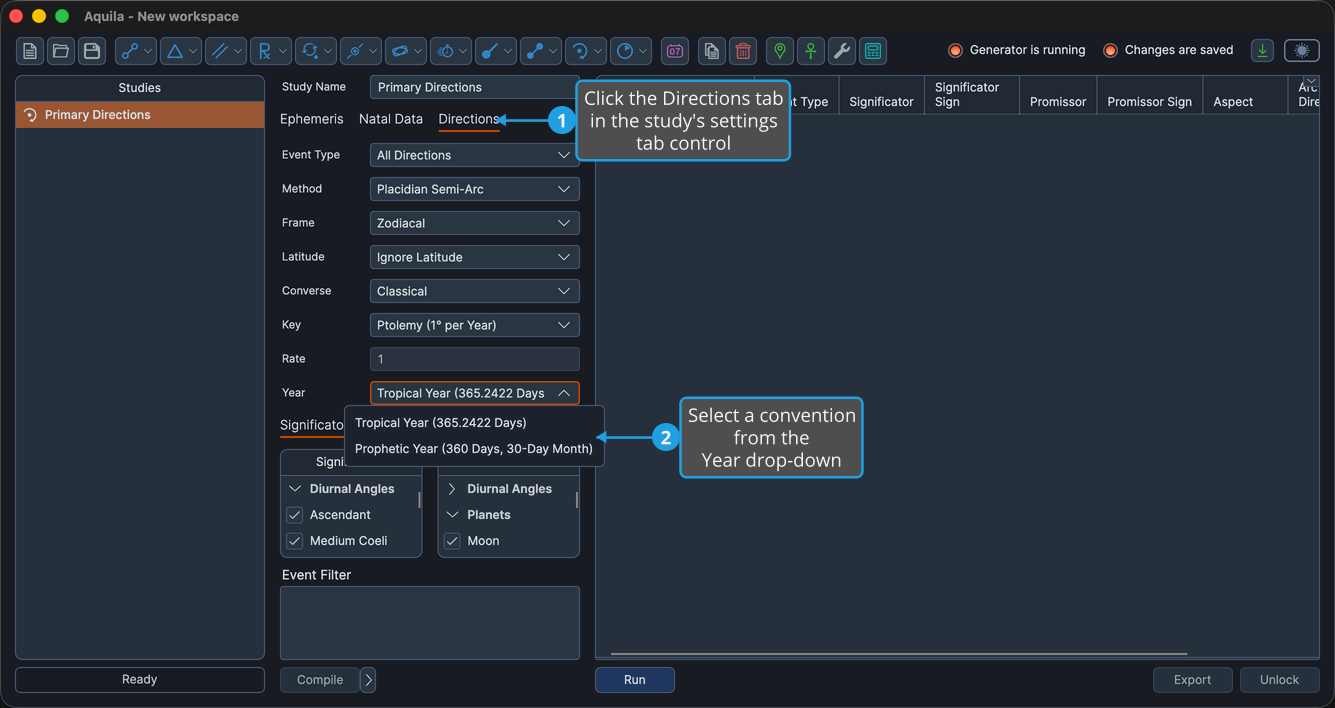Viewport: 1335px width, 708px height.
Task: Click the Event Filter text area
Action: coord(430,623)
